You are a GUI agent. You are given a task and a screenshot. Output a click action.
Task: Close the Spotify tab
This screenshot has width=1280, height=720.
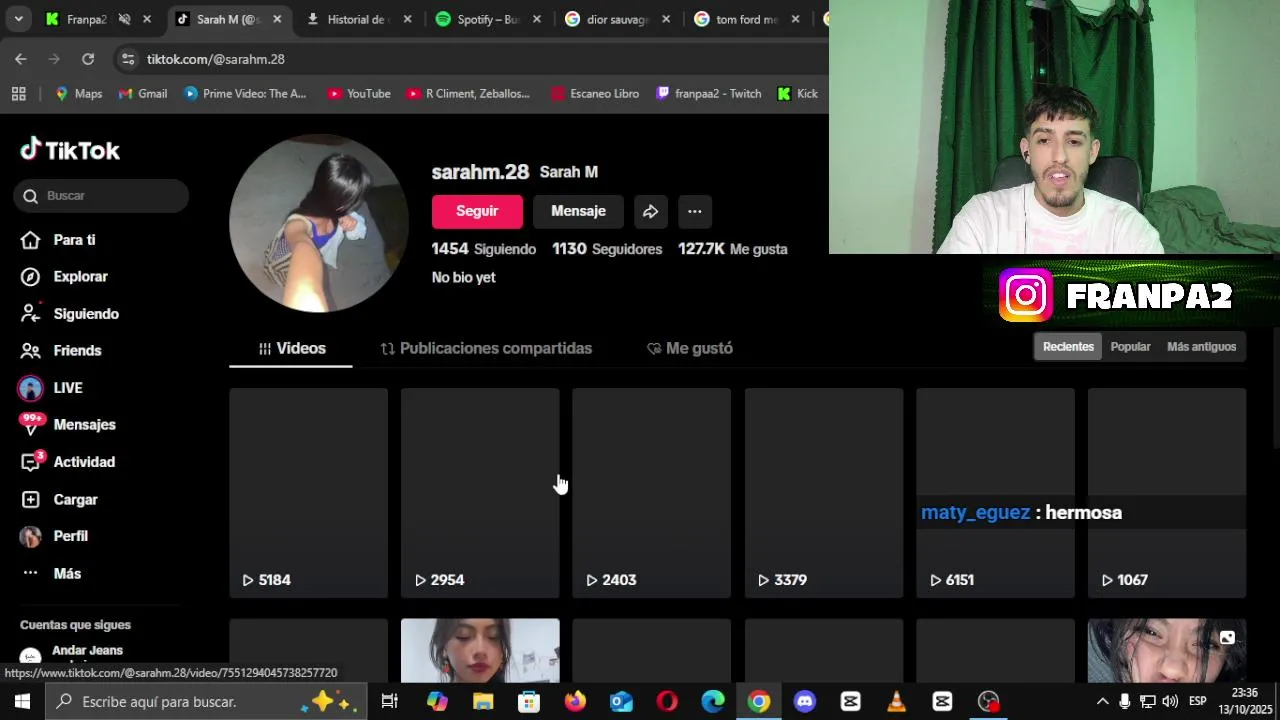537,19
